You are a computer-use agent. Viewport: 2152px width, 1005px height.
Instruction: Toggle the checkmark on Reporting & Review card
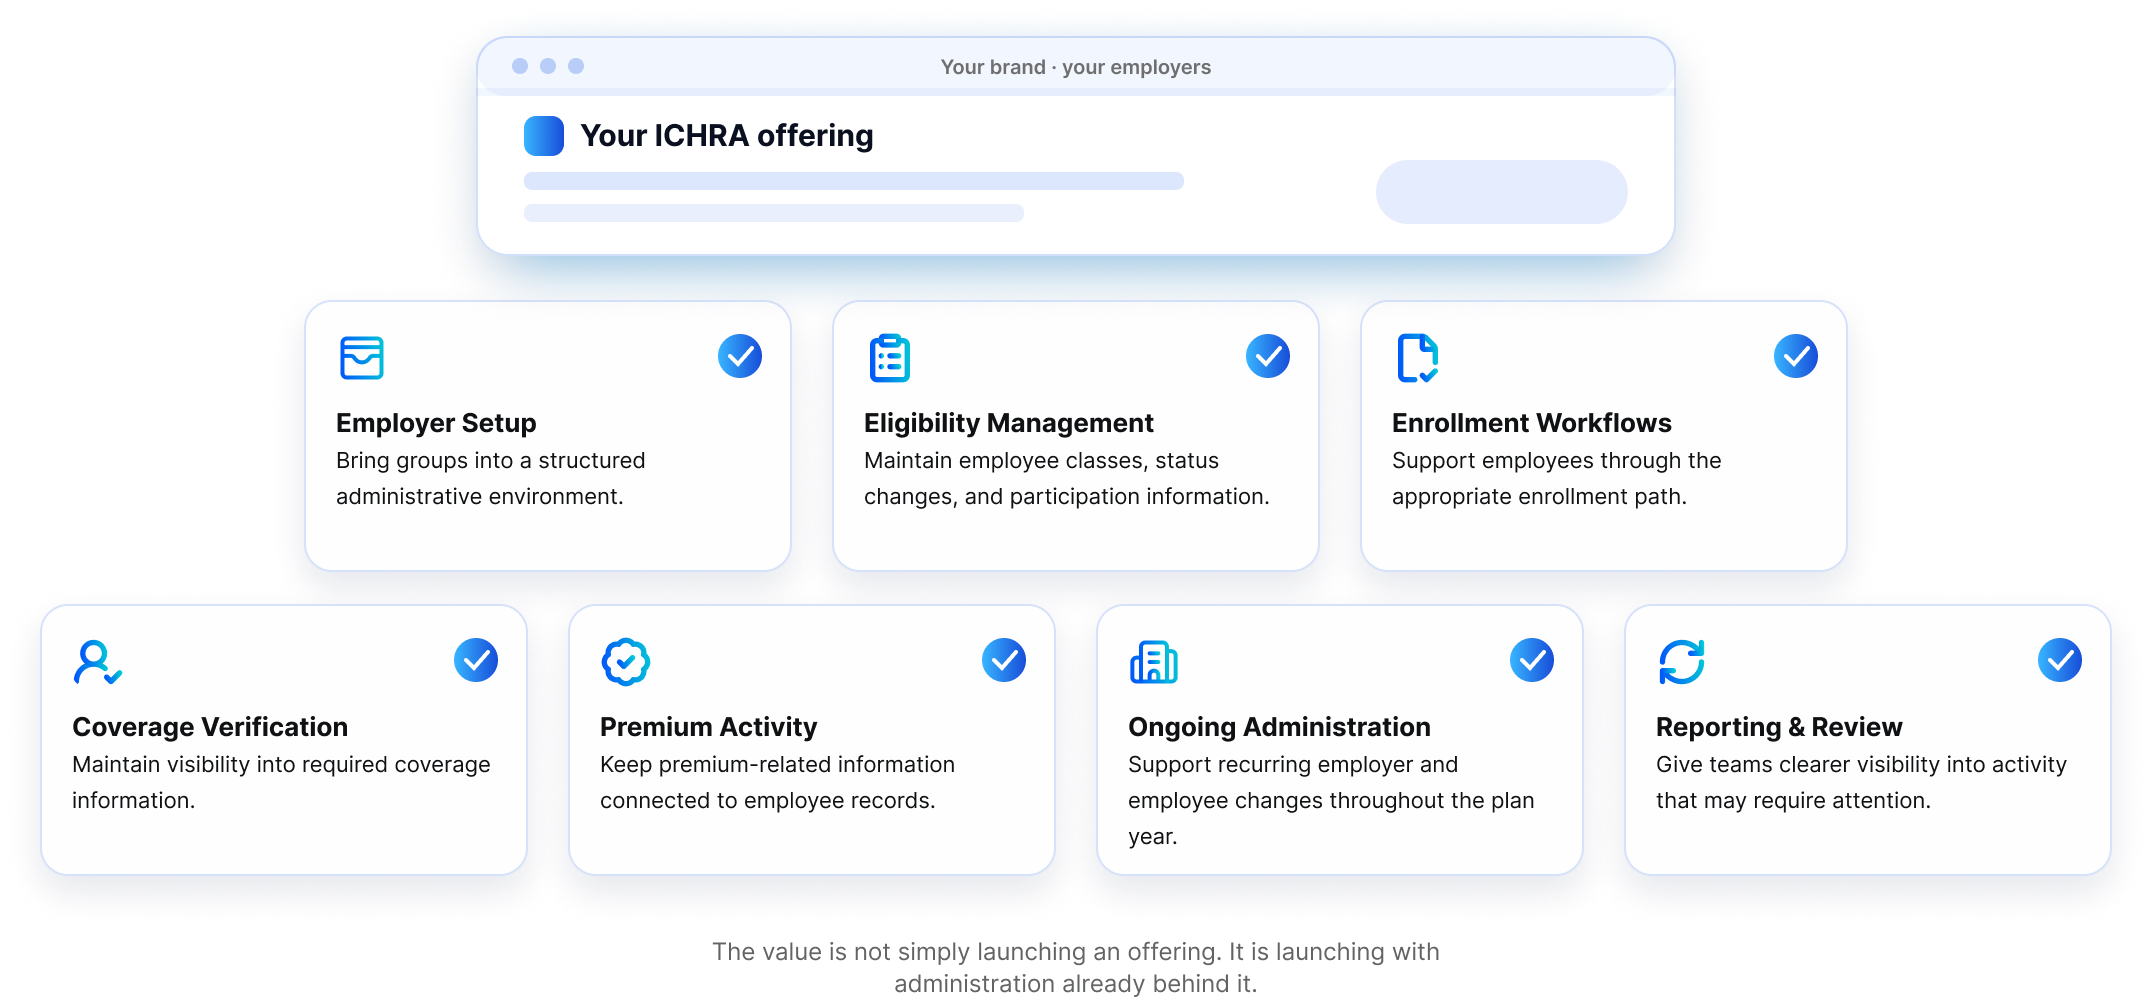(x=2060, y=660)
